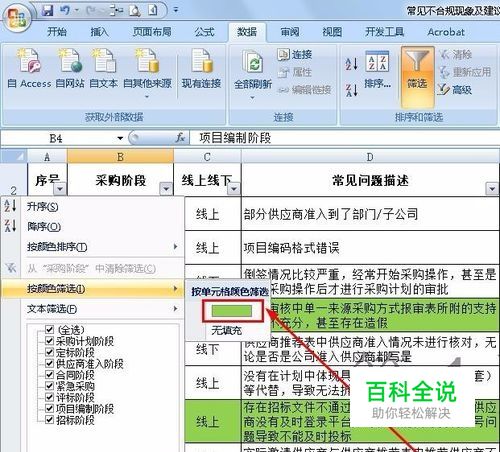Click formula bar showing 项目编制阶段
Screen dimensions: 500x452
click(x=345, y=138)
